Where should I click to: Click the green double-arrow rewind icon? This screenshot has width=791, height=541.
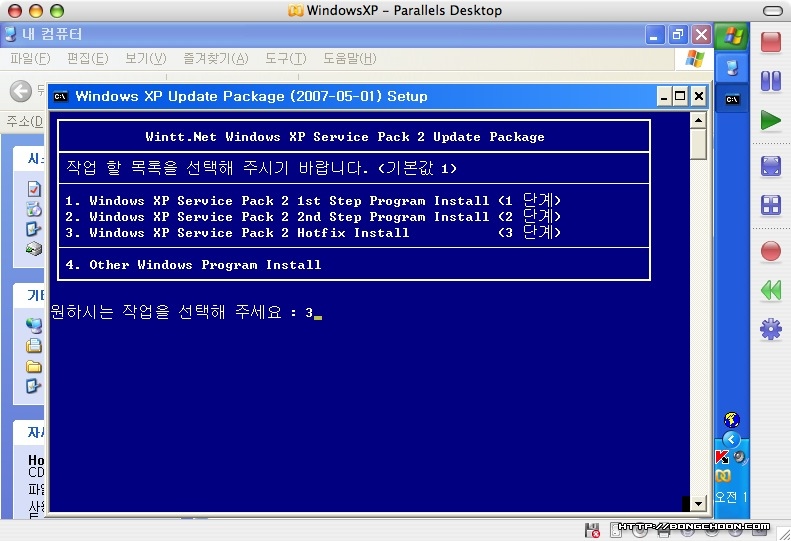pyautogui.click(x=771, y=290)
